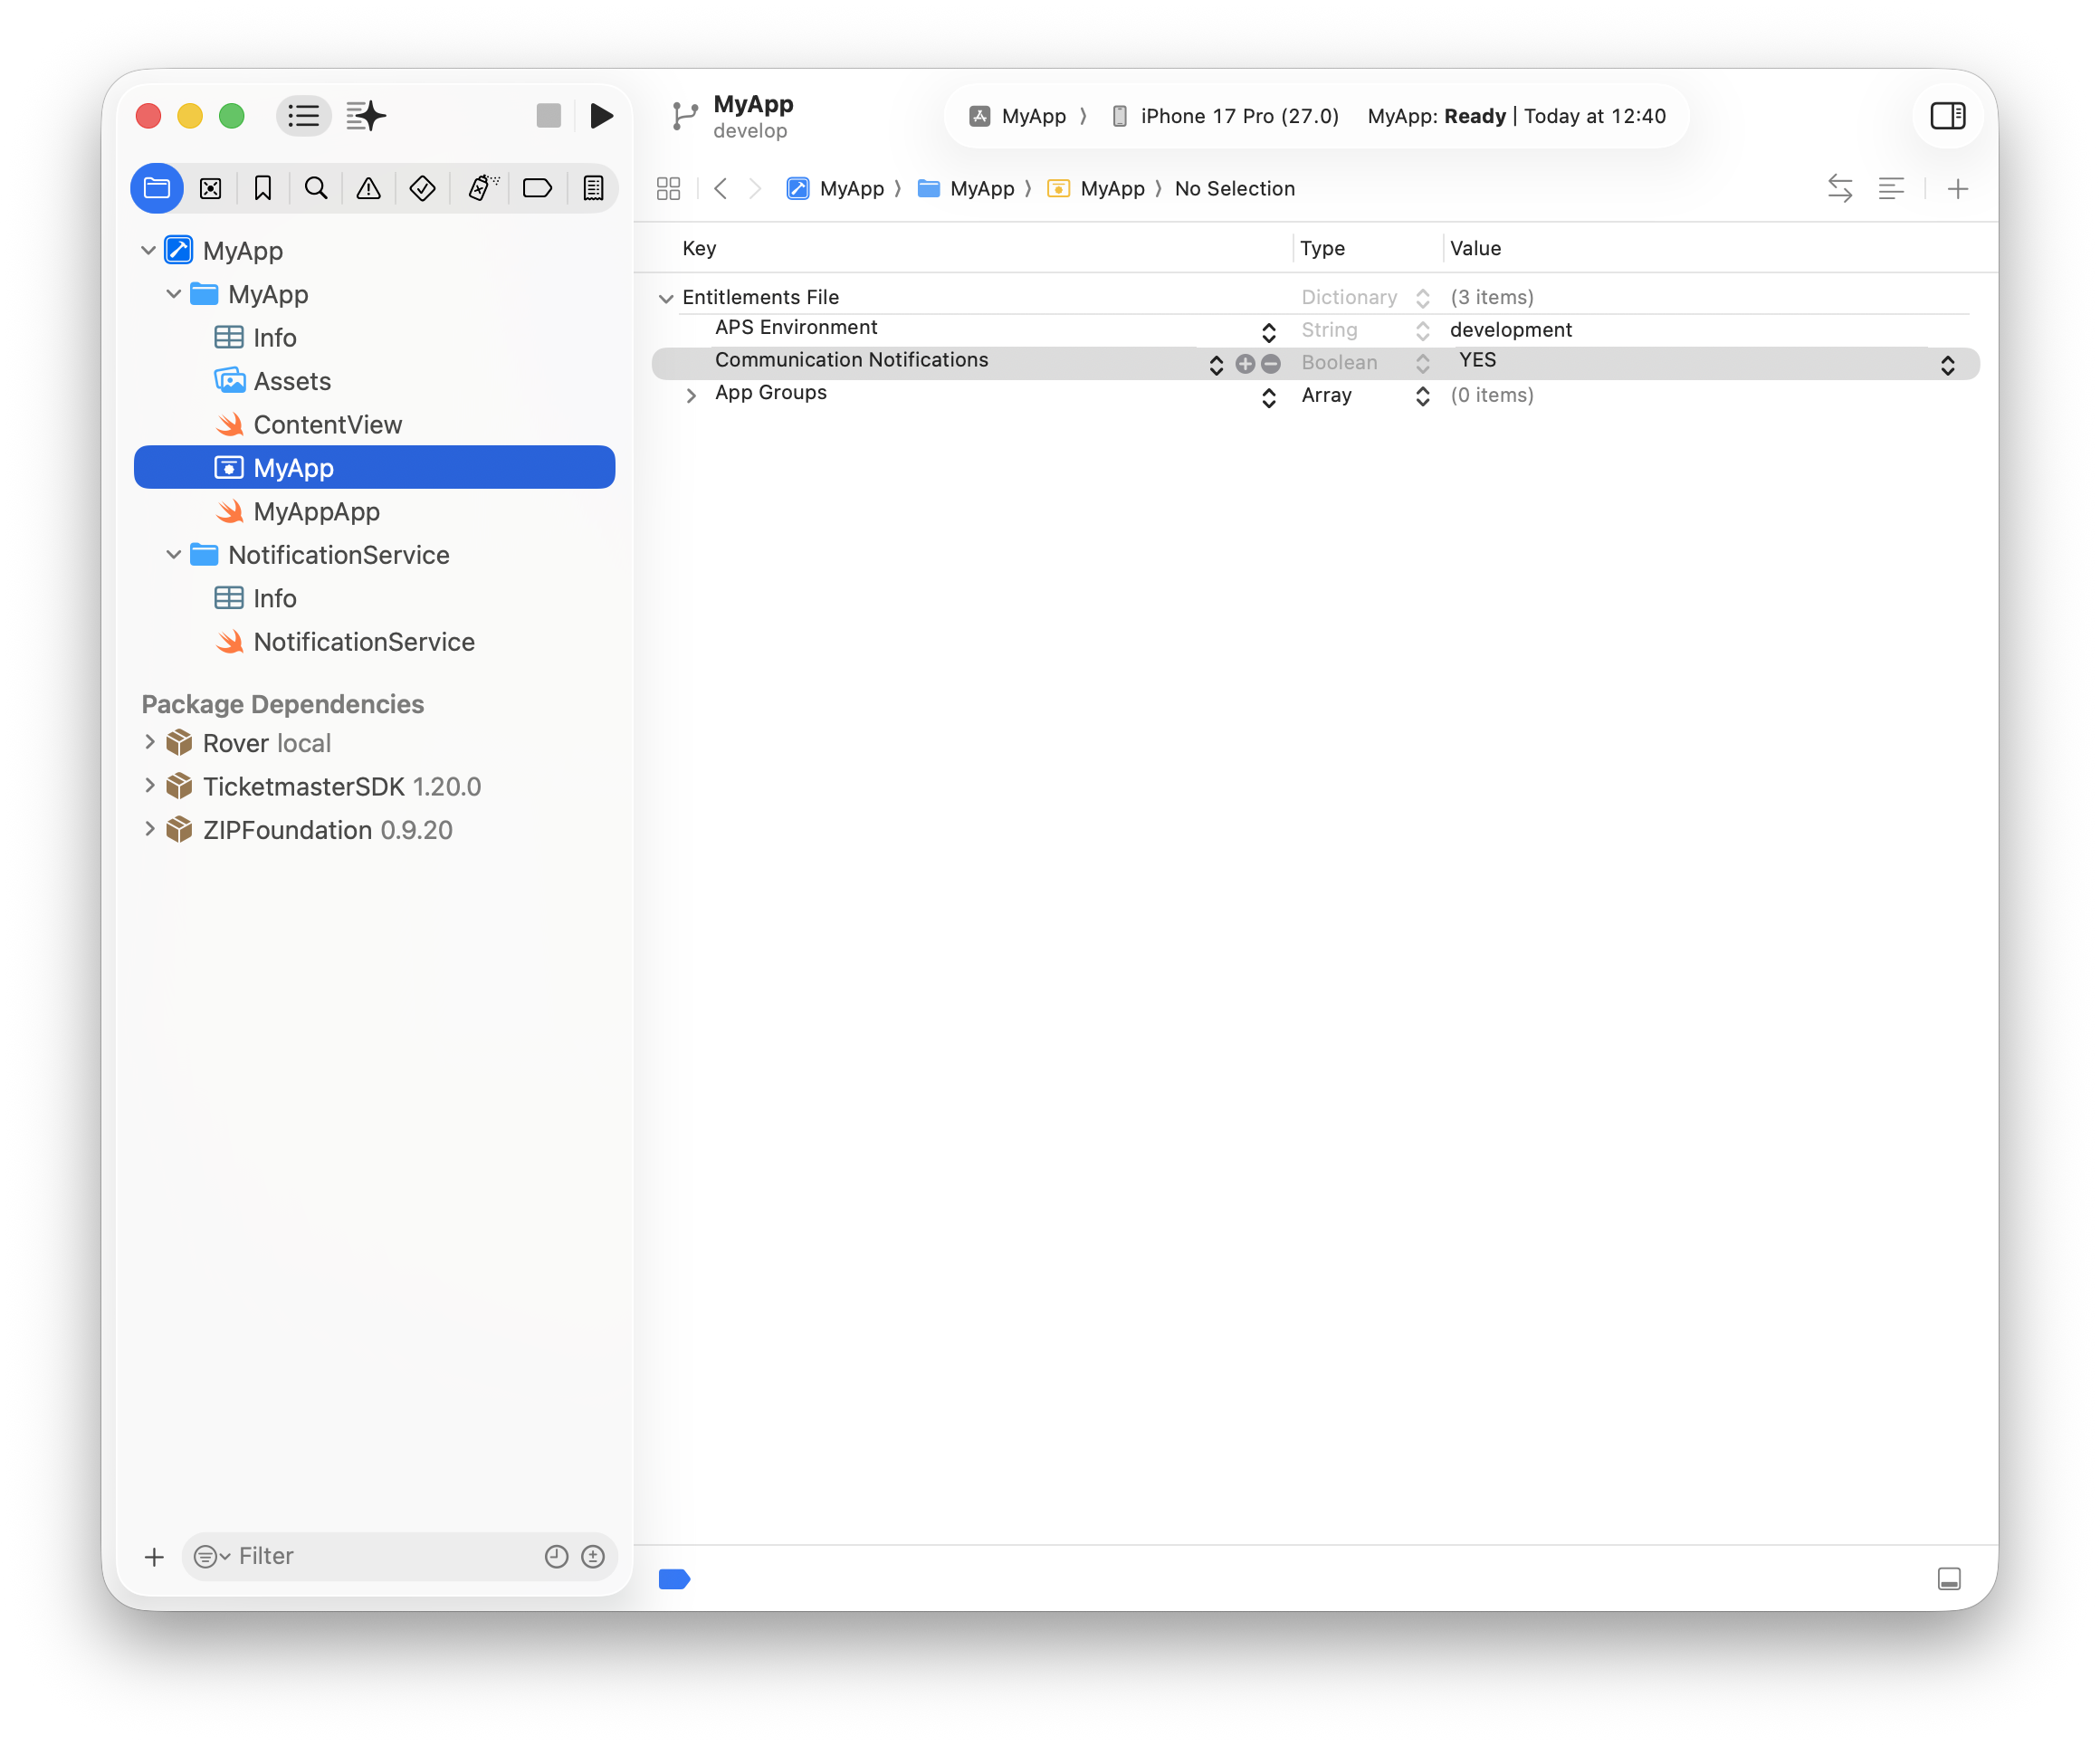Toggle the navigator list view button
This screenshot has height=1745, width=2100.
click(x=303, y=116)
